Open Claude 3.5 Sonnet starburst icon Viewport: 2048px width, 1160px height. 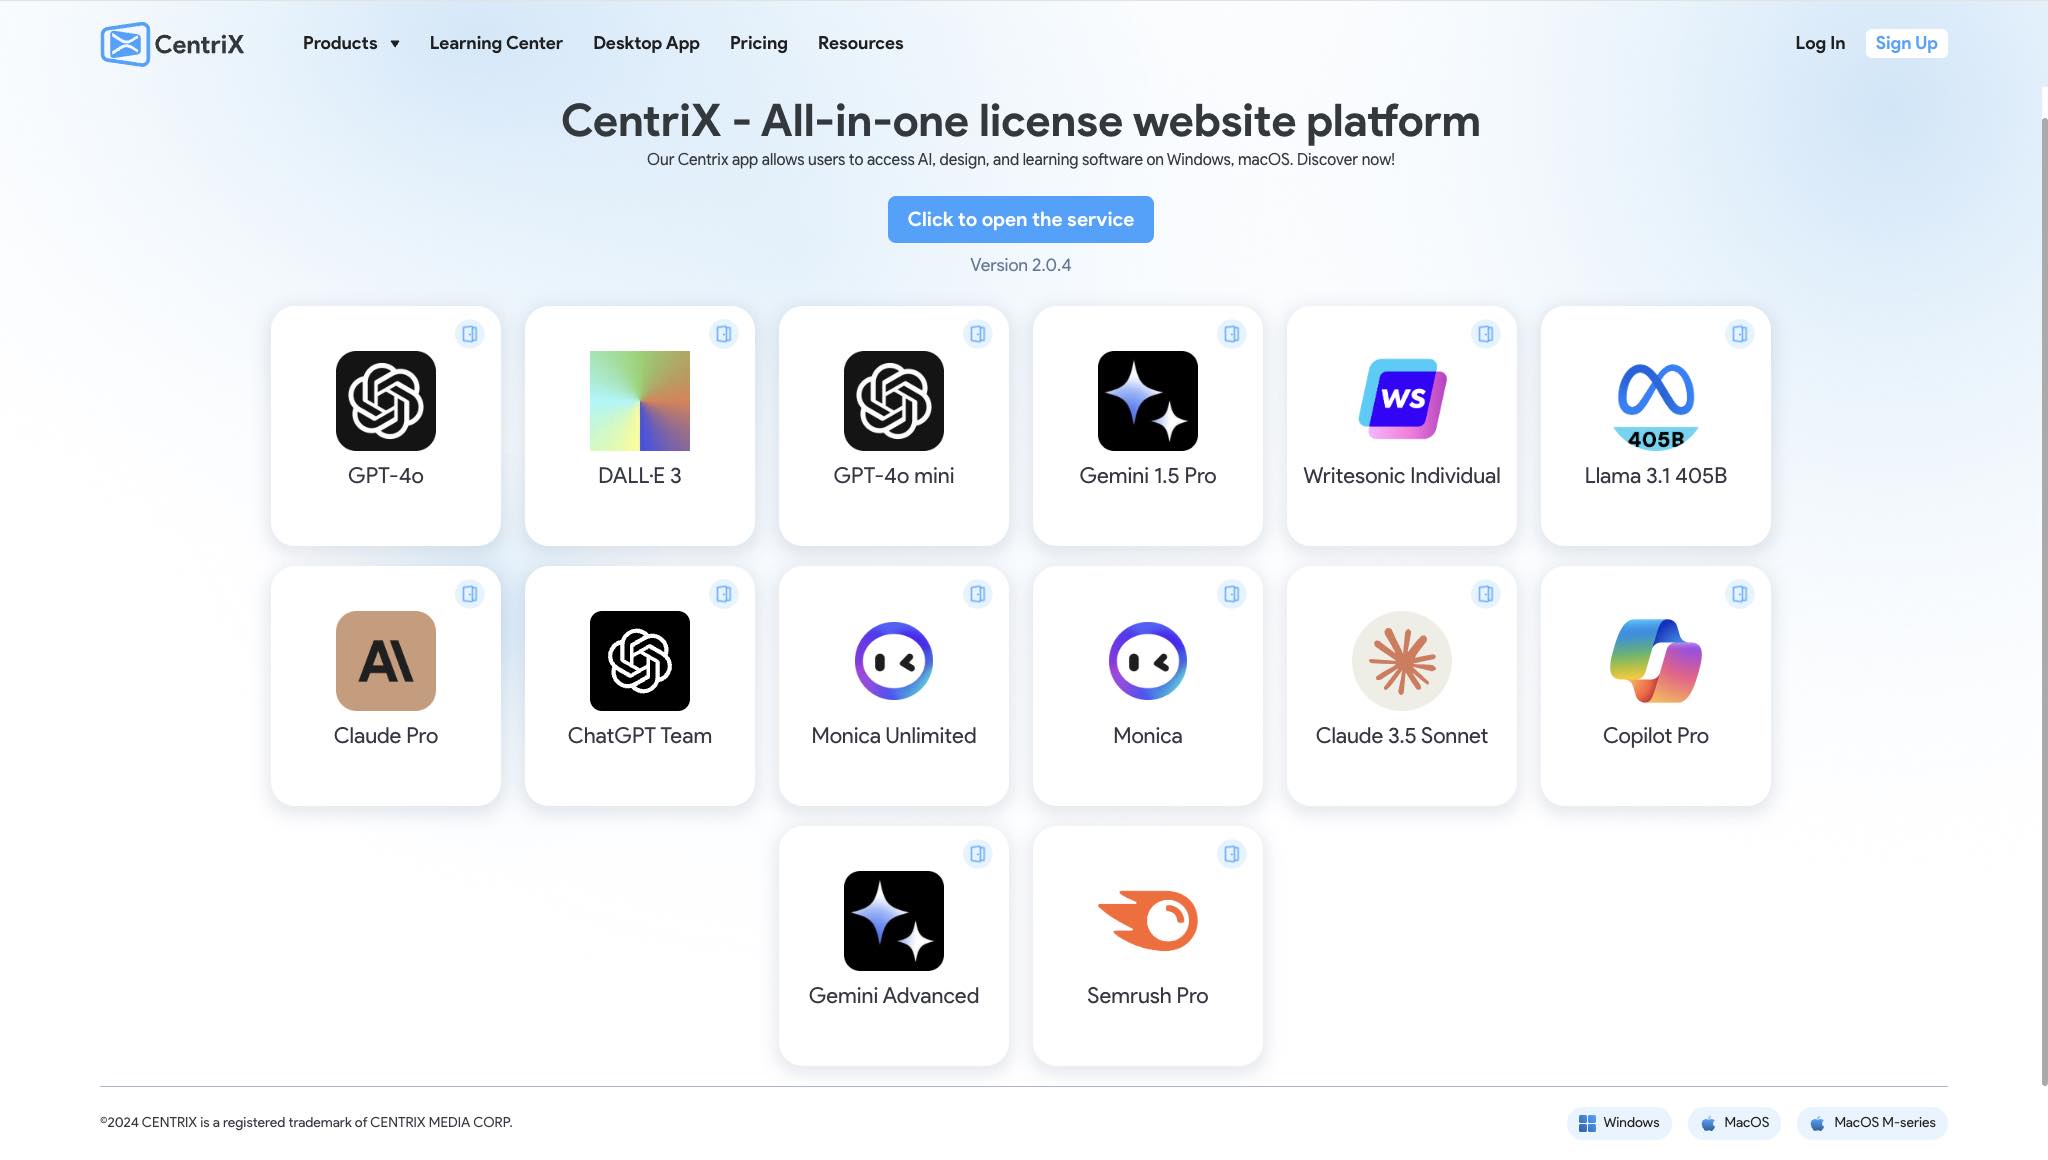click(1401, 661)
